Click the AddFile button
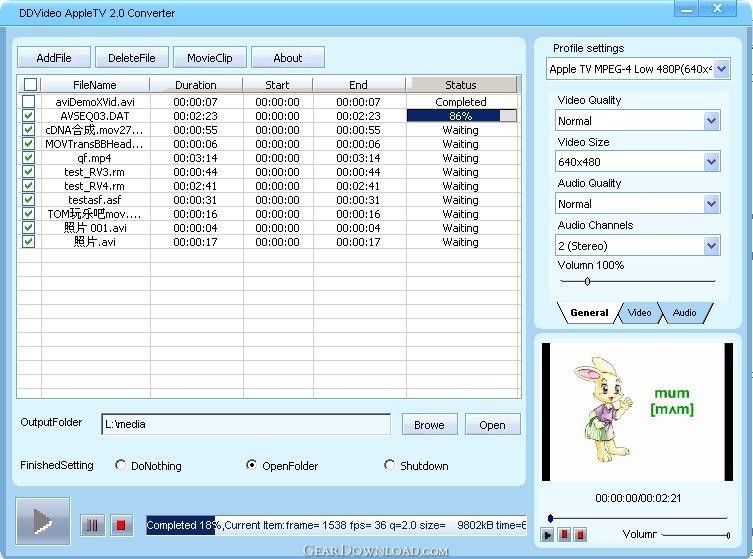 [x=54, y=58]
